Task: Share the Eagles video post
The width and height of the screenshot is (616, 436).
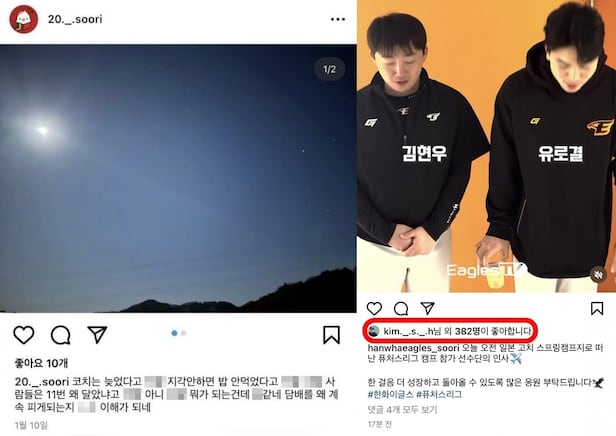Action: [x=427, y=308]
